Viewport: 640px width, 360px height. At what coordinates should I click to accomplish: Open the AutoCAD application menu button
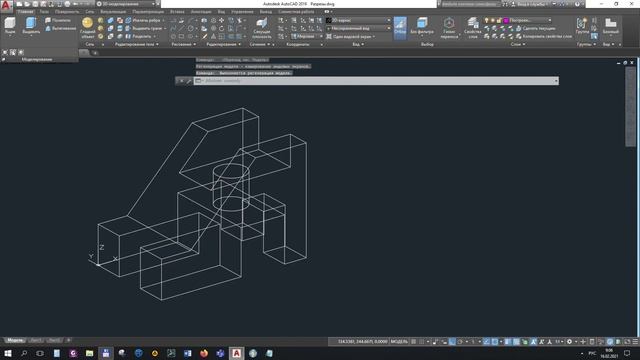tap(6, 5)
